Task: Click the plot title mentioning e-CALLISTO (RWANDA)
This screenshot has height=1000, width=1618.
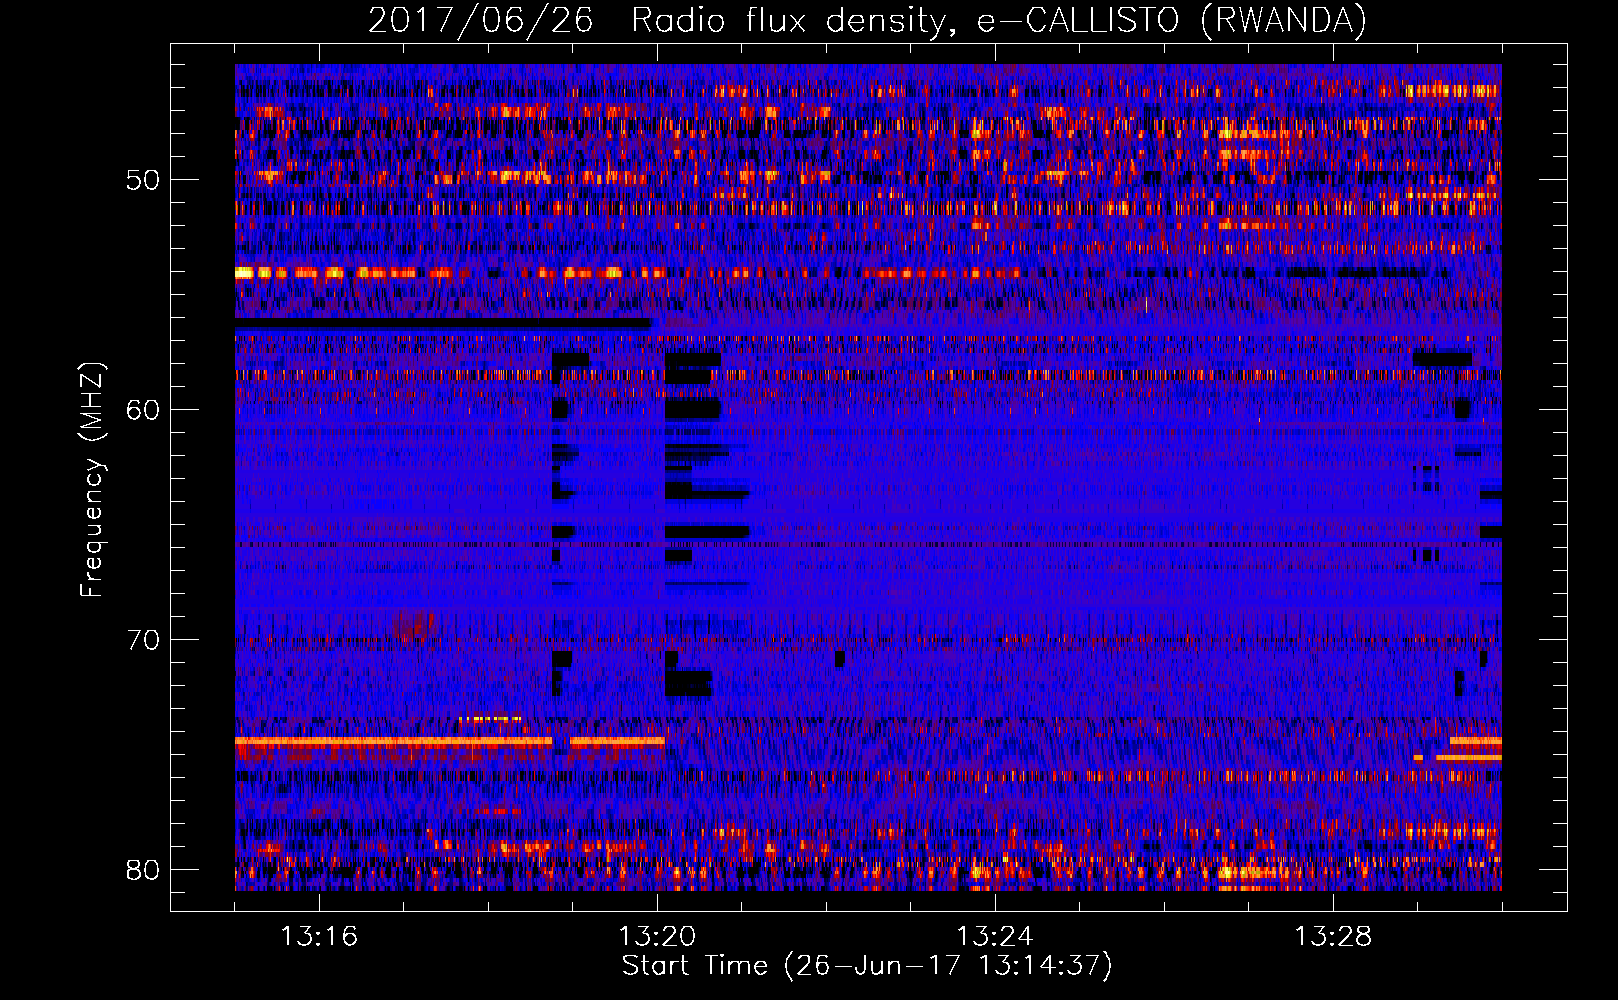Action: (867, 20)
